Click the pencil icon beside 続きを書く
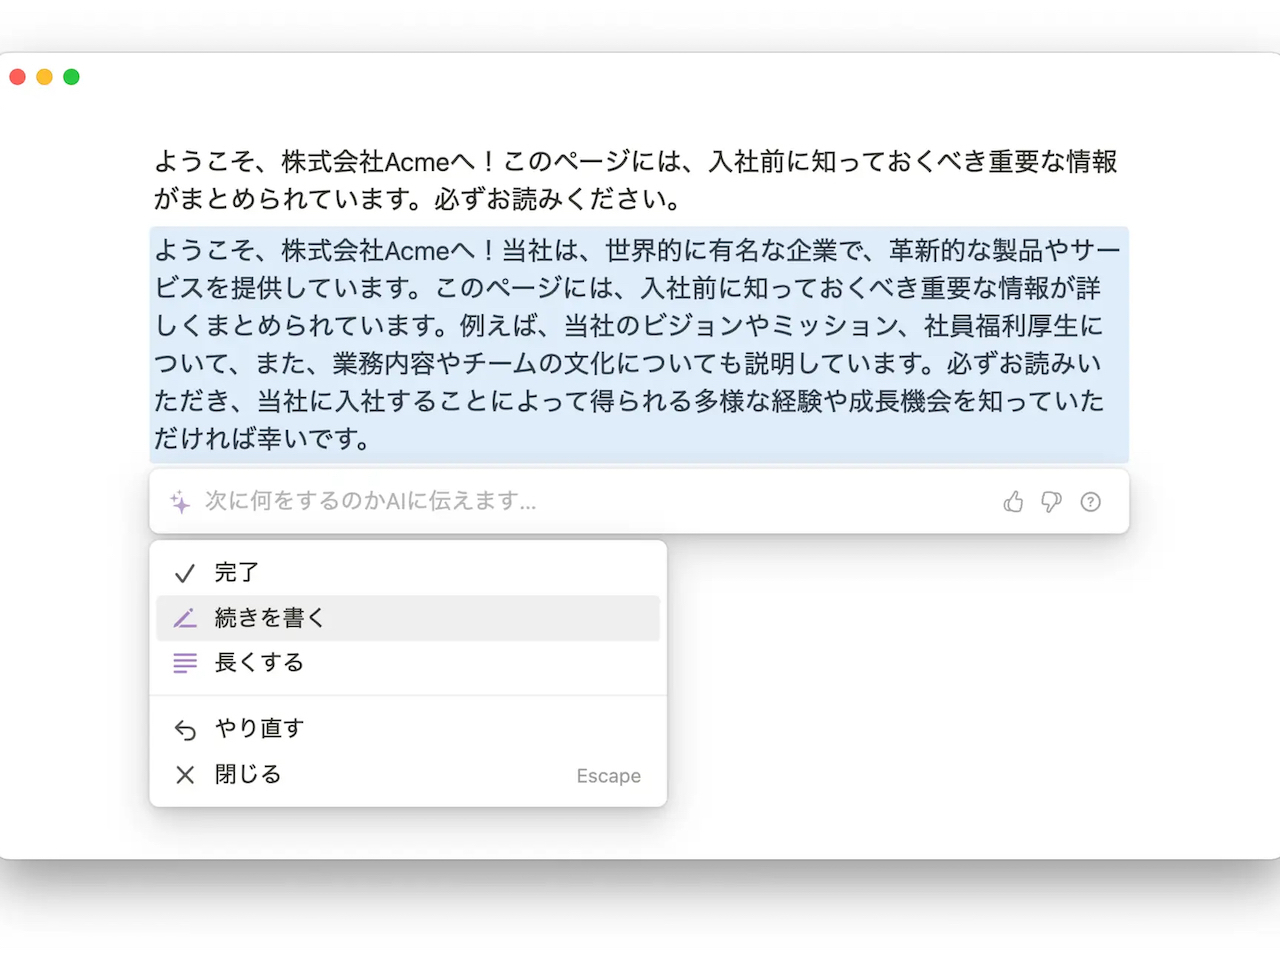 pyautogui.click(x=185, y=618)
